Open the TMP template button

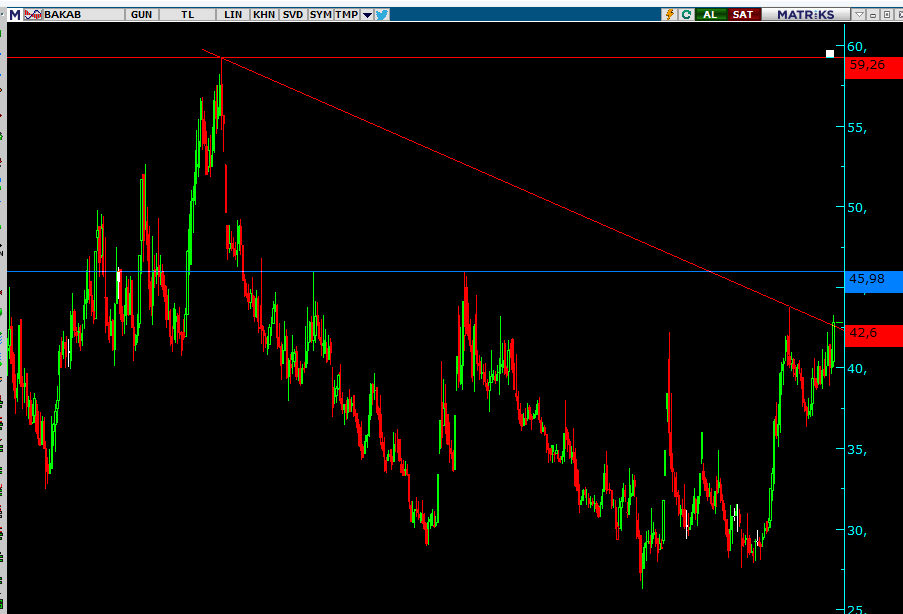coord(347,14)
